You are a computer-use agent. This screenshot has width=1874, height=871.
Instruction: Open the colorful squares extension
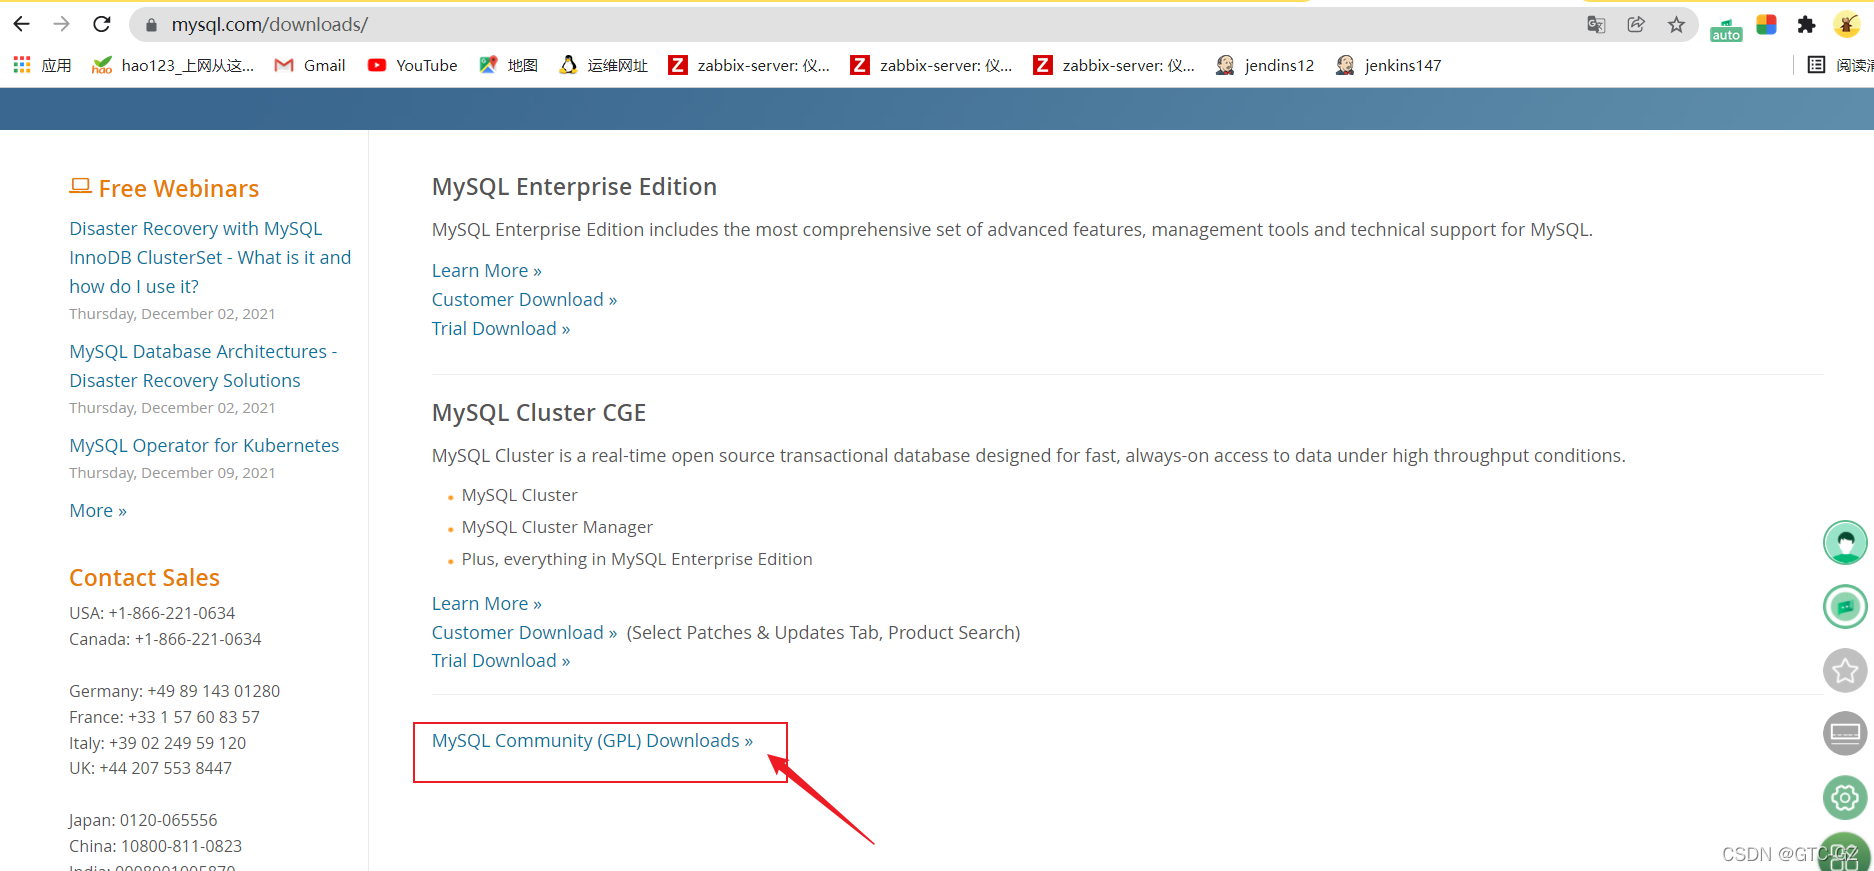pos(1767,25)
